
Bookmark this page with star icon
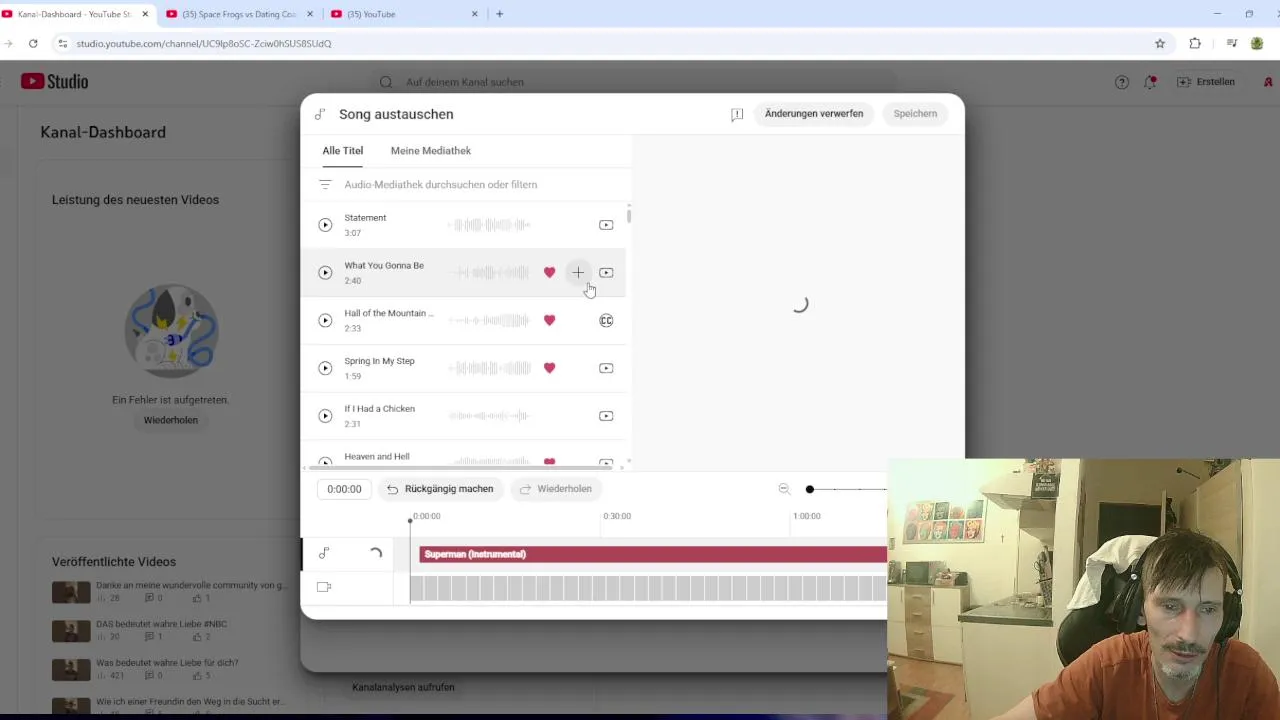(x=1160, y=43)
